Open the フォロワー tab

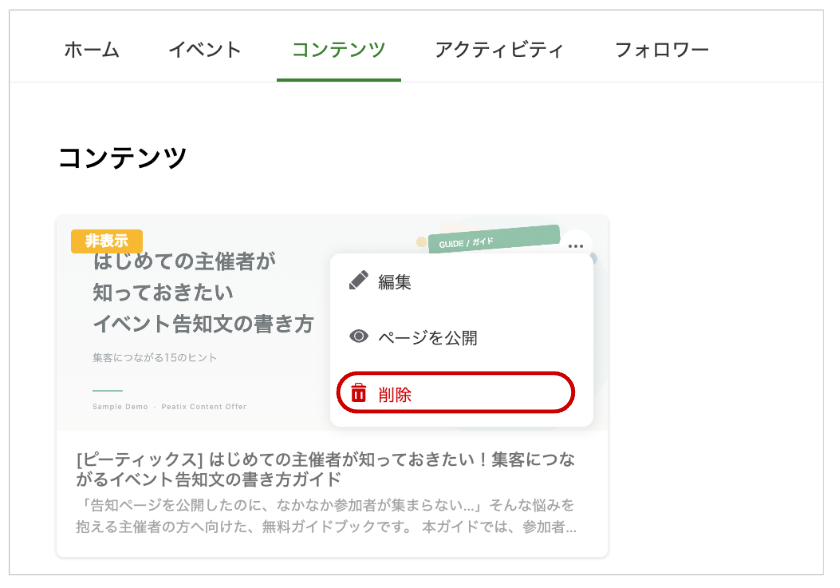[x=662, y=50]
